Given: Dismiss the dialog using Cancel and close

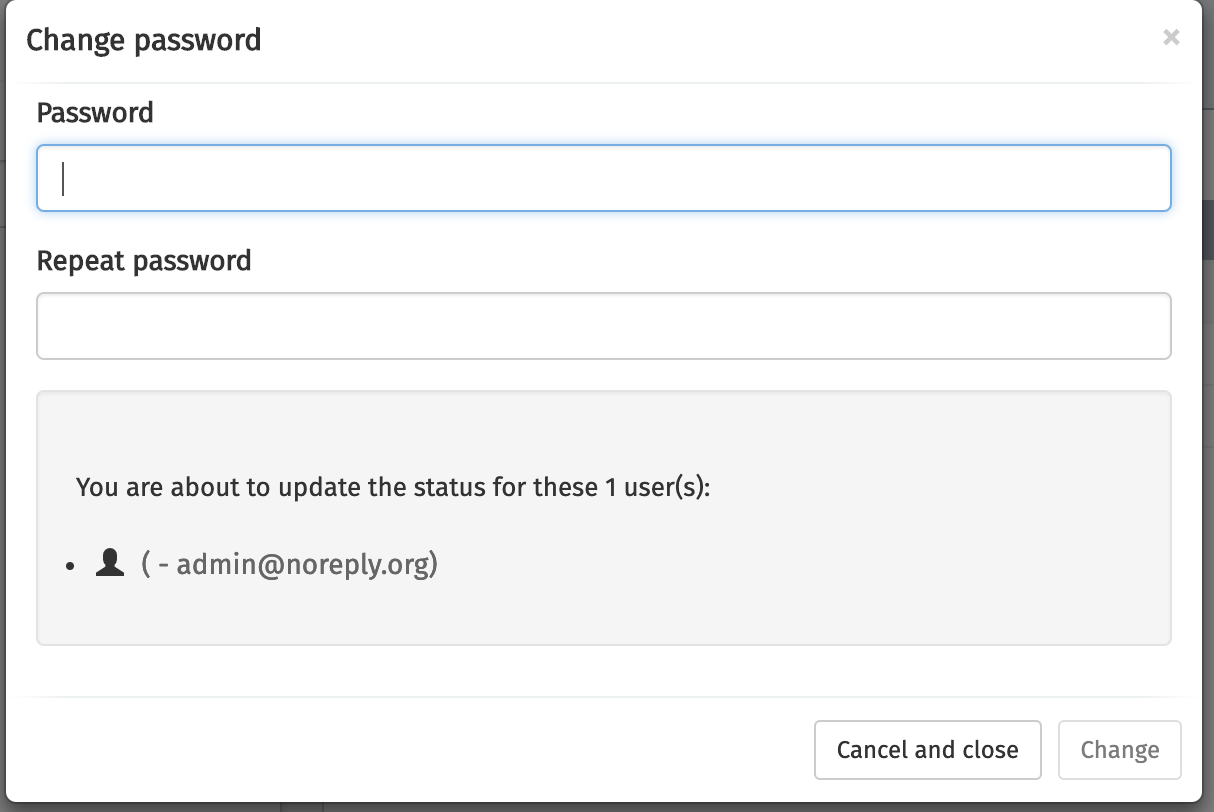Looking at the screenshot, I should point(927,749).
